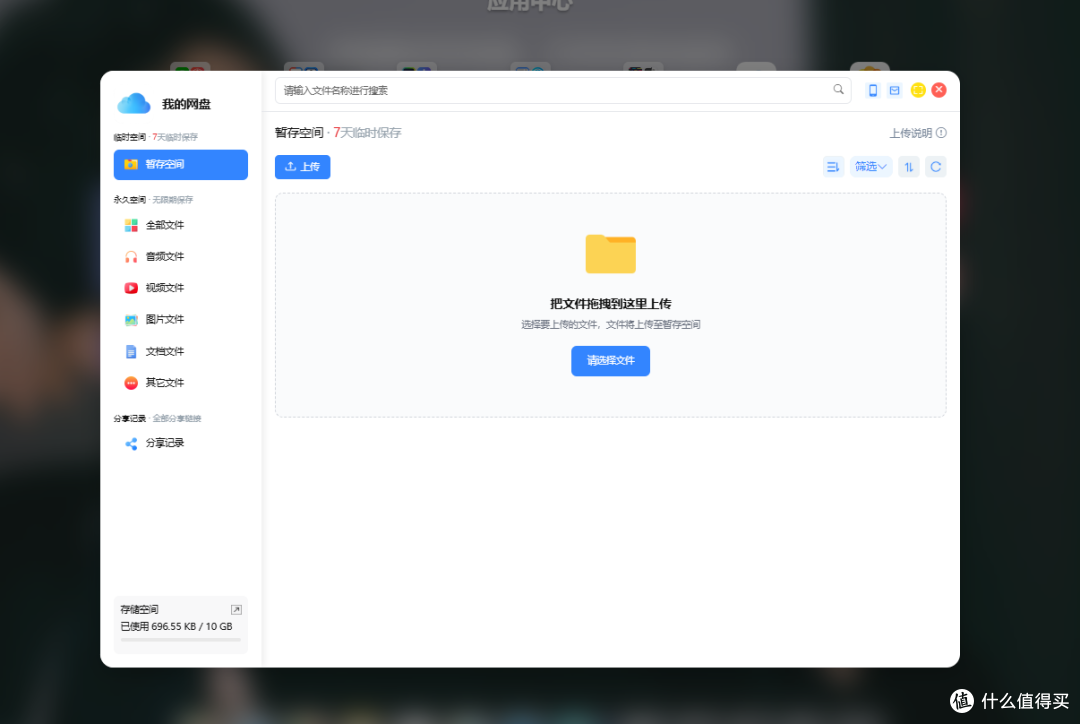Click the yellow folder icon in drop area
This screenshot has width=1080, height=724.
click(610, 254)
